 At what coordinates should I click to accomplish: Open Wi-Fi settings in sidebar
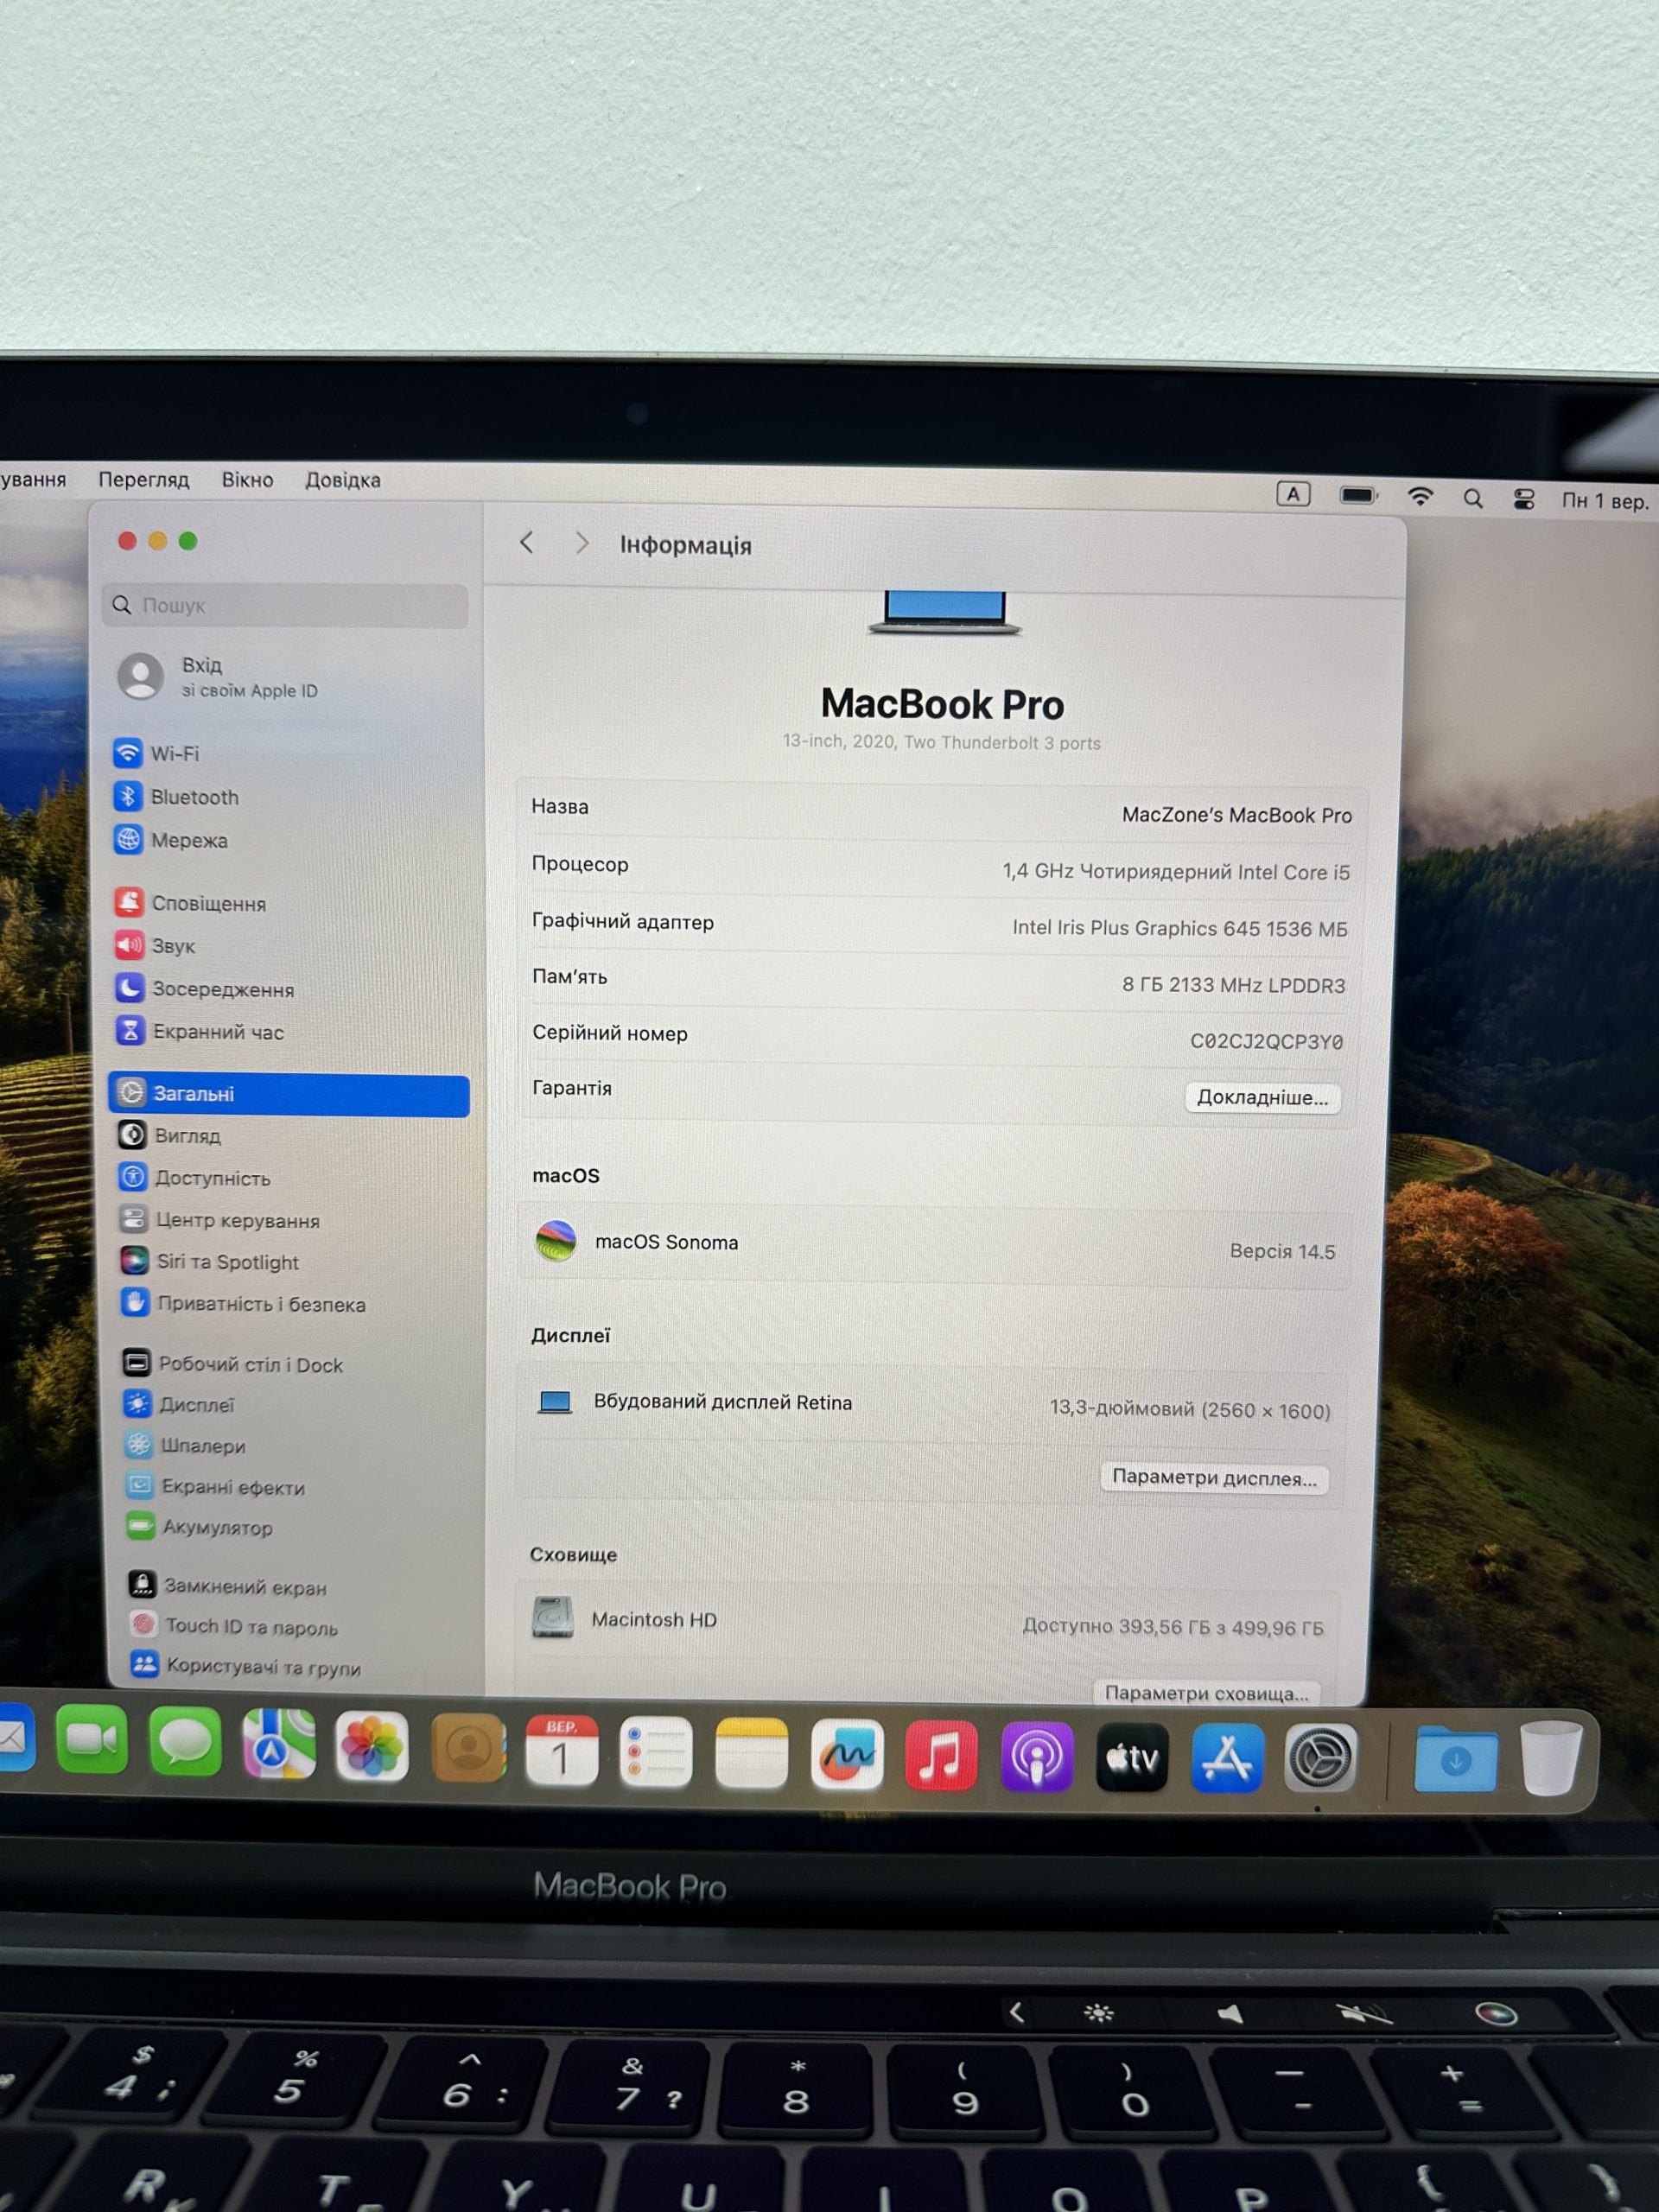[x=157, y=753]
